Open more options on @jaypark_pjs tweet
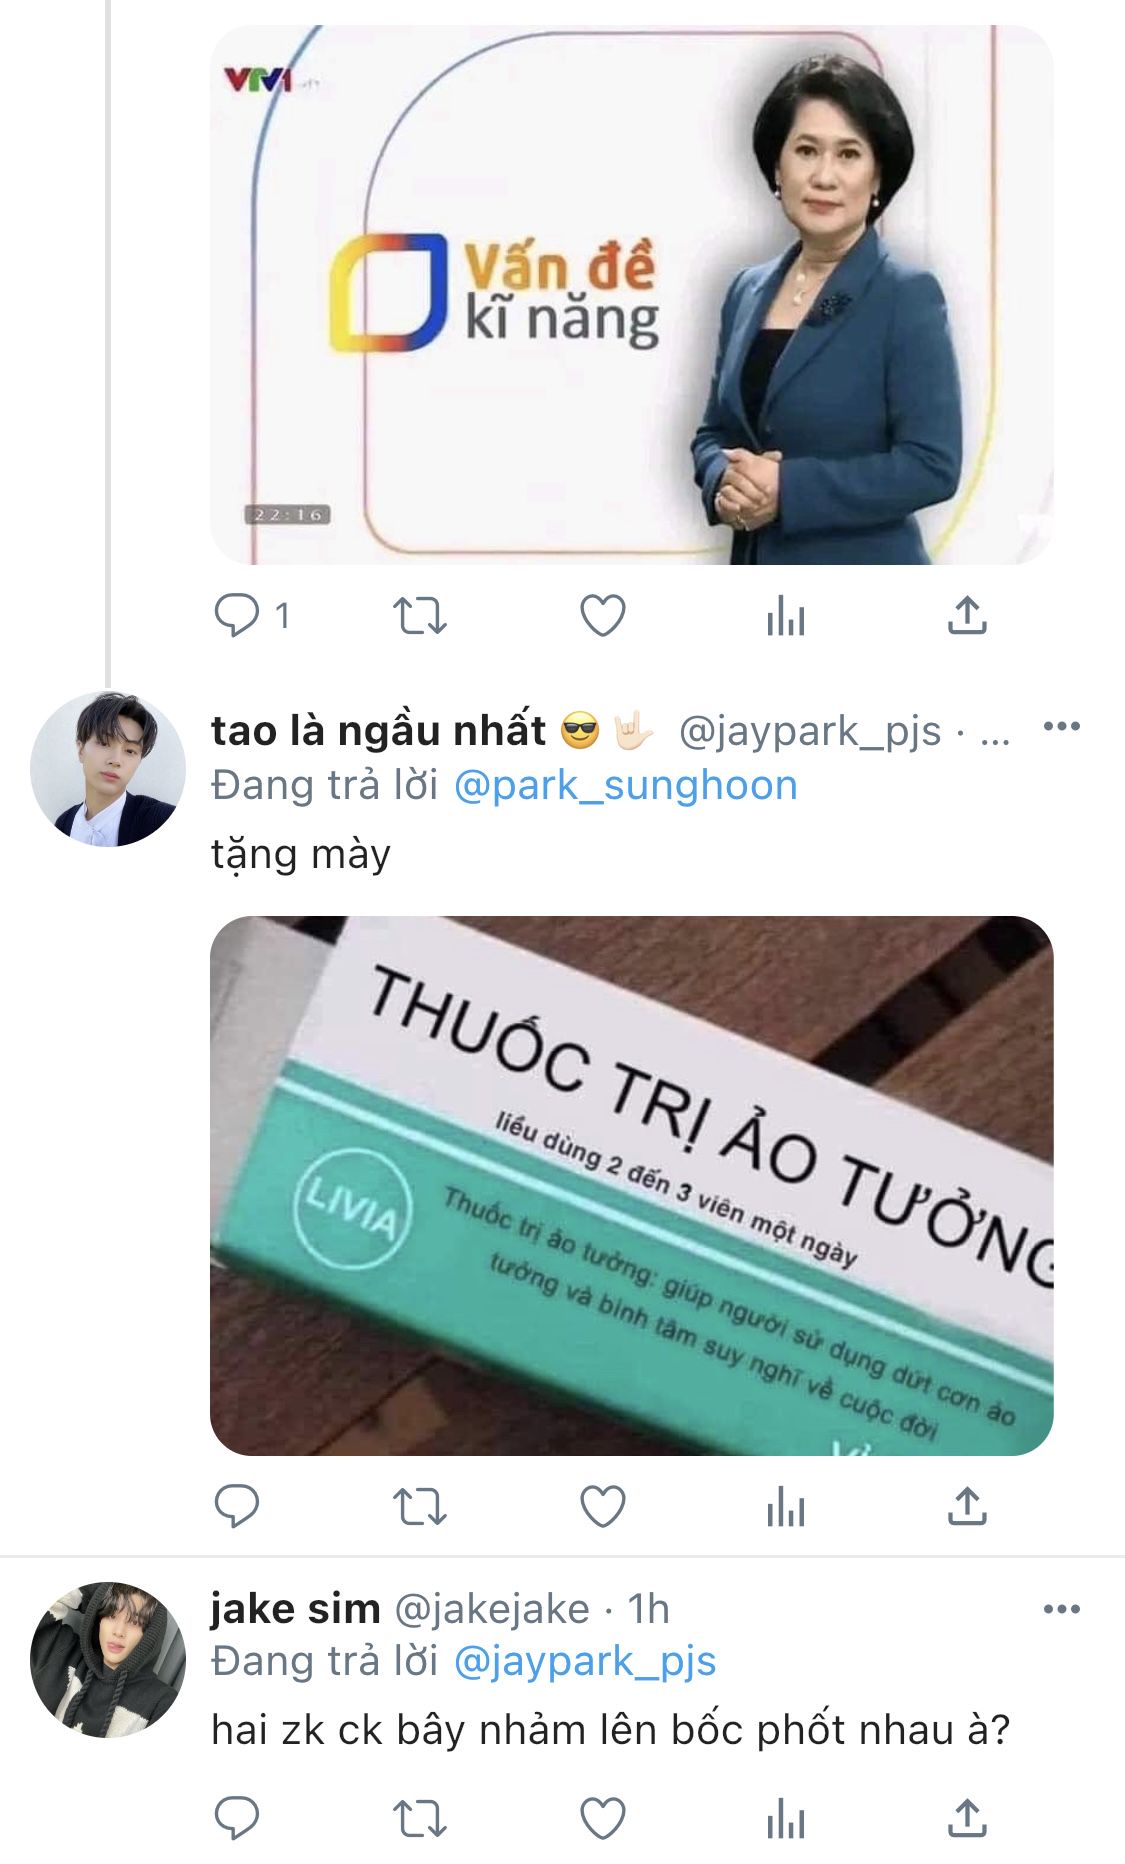 point(1061,727)
